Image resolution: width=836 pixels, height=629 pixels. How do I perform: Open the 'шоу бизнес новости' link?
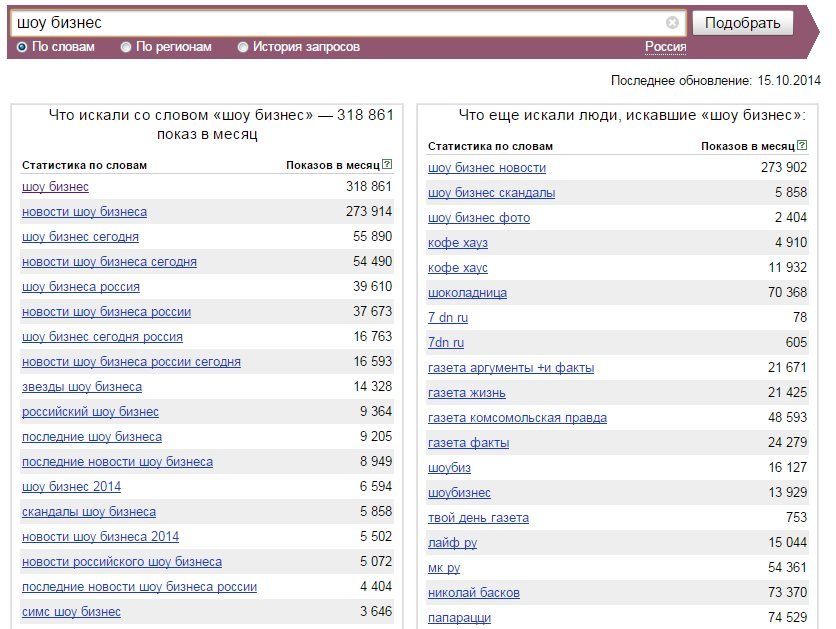[x=487, y=168]
